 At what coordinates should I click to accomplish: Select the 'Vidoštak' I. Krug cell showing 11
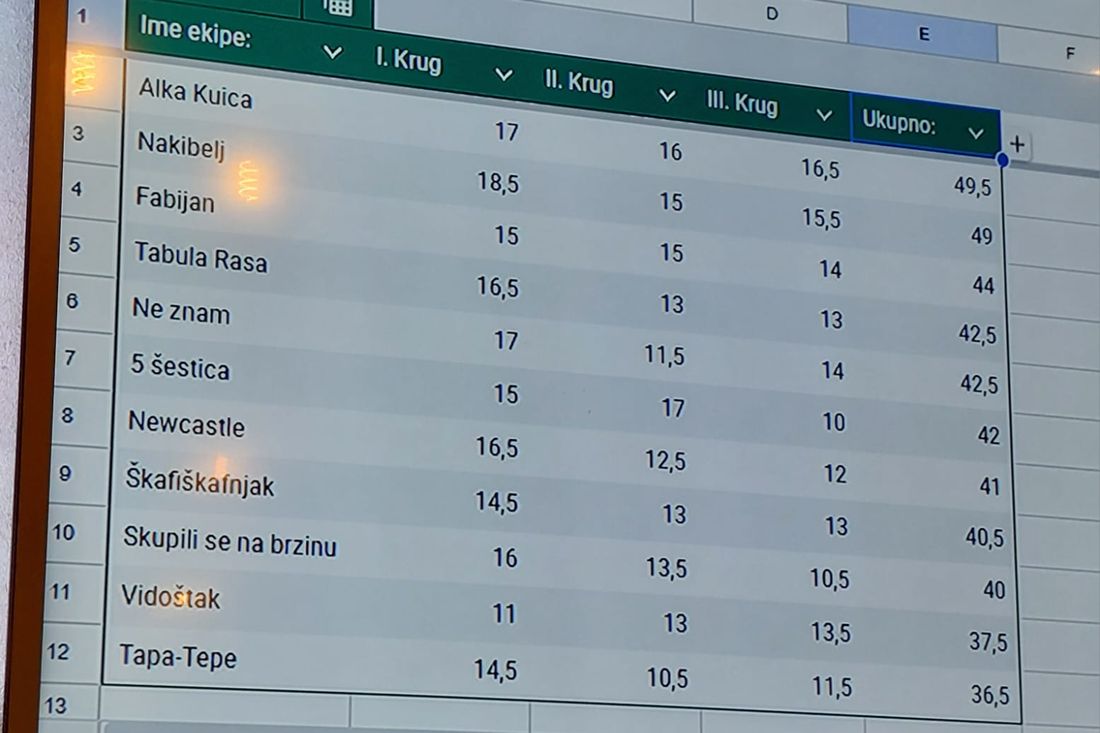(x=503, y=613)
